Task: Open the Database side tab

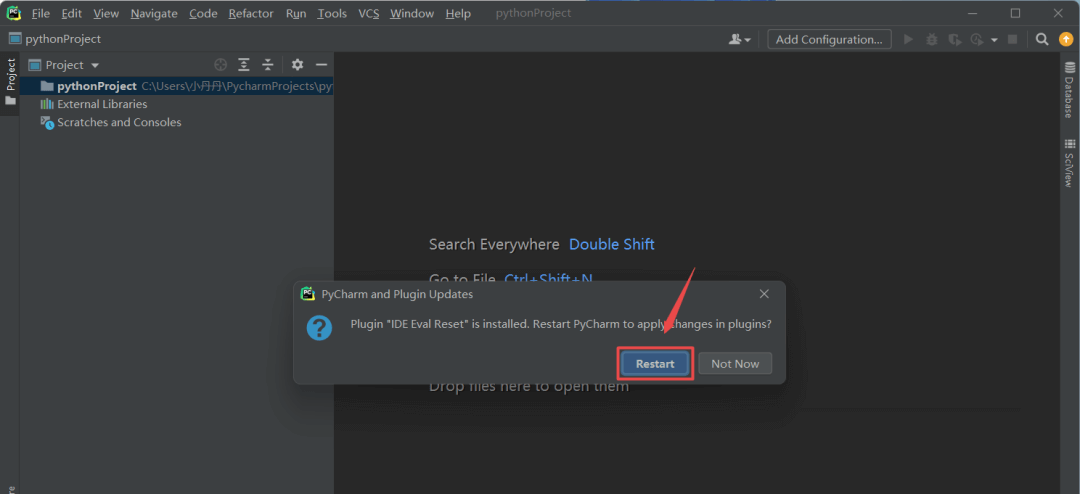Action: coord(1069,90)
